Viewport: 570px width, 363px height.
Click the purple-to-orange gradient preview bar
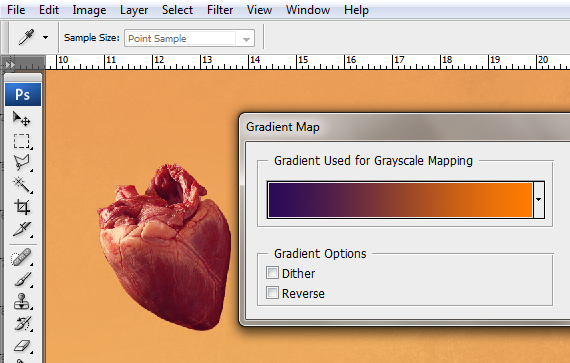[400, 200]
